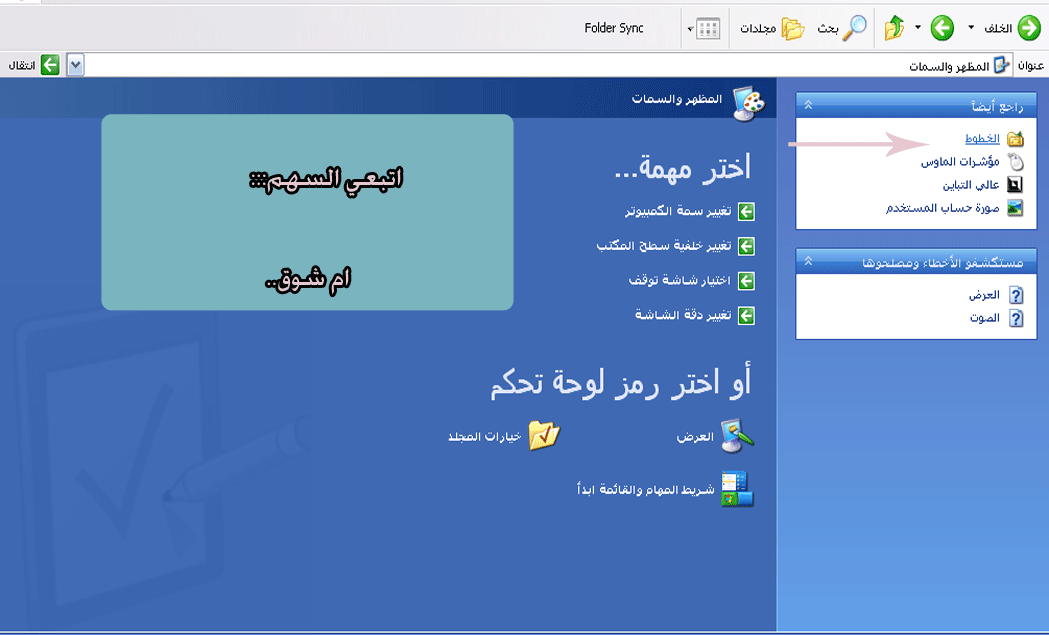Open Taskbar and Start Menu (شريط المهام) icon
Image resolution: width=1049 pixels, height=635 pixels.
(738, 489)
